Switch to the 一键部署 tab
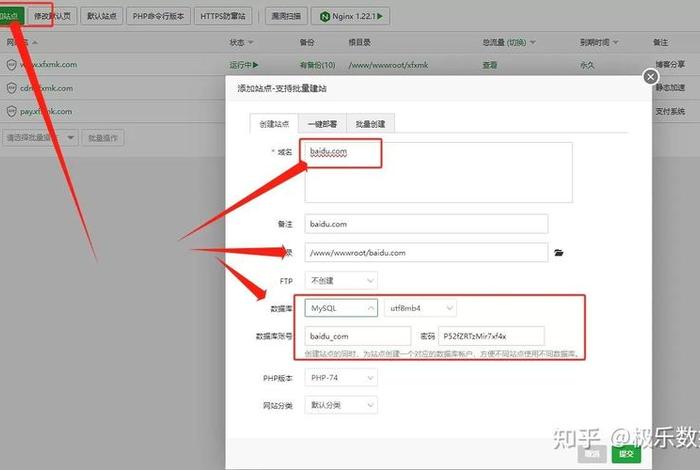The height and width of the screenshot is (470, 700). [322, 124]
